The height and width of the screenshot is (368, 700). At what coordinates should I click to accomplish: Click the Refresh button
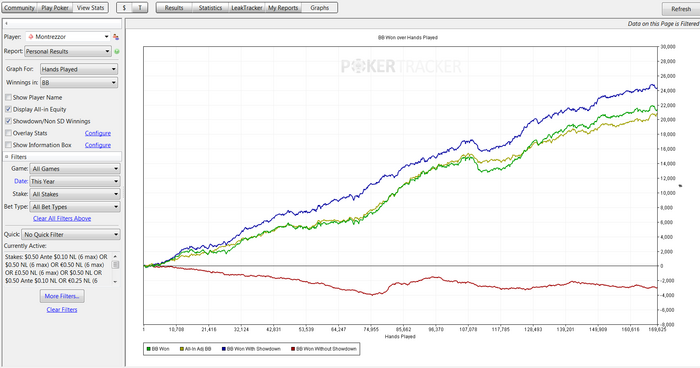[x=681, y=9]
